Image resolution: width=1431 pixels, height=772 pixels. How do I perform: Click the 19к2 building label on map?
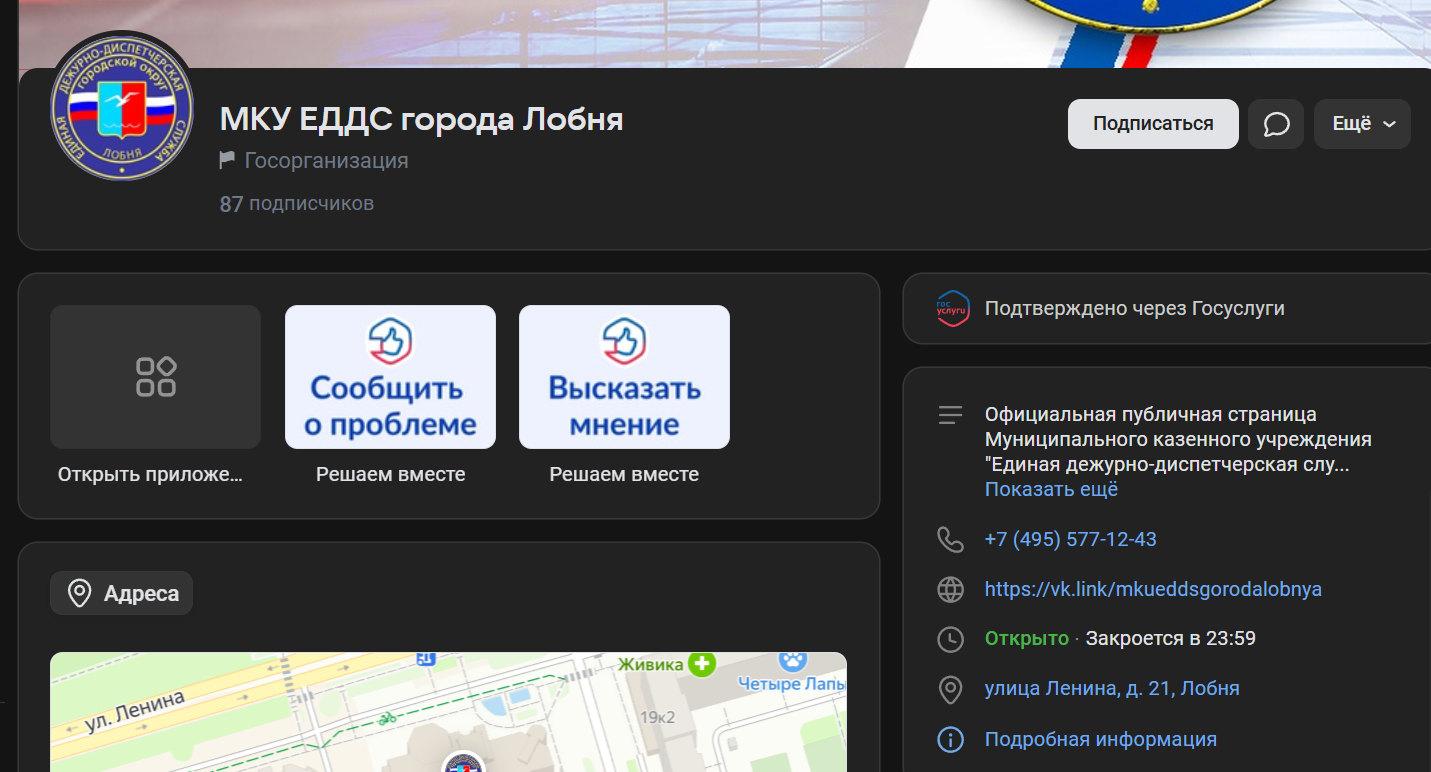[x=658, y=717]
